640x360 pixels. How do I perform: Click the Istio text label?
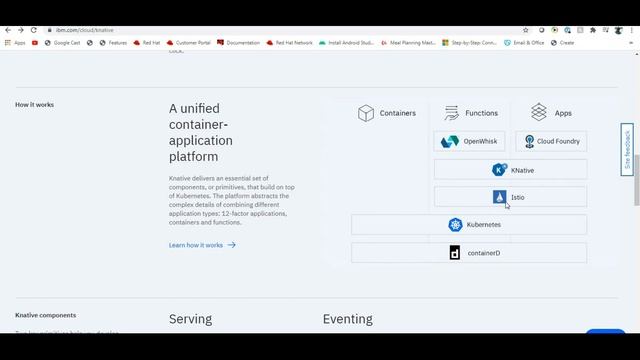(x=518, y=198)
